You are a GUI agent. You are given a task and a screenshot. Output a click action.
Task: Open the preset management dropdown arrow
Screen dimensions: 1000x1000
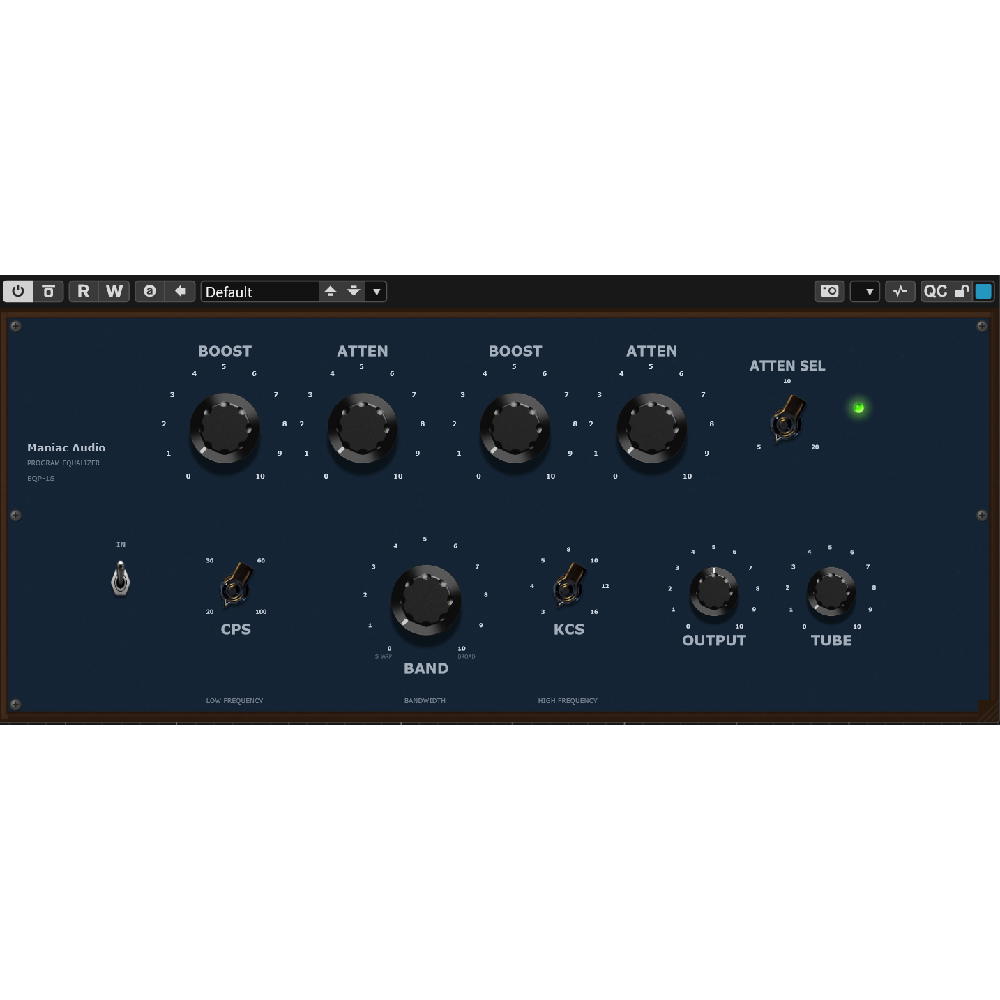pos(376,291)
